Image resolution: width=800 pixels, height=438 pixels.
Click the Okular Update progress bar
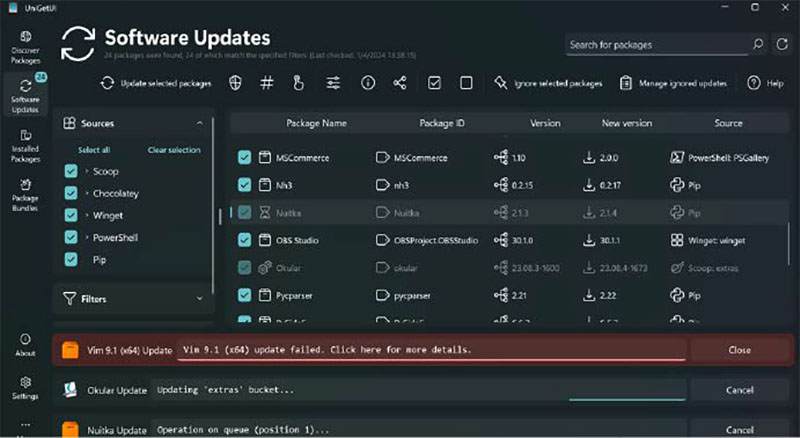[x=627, y=400]
